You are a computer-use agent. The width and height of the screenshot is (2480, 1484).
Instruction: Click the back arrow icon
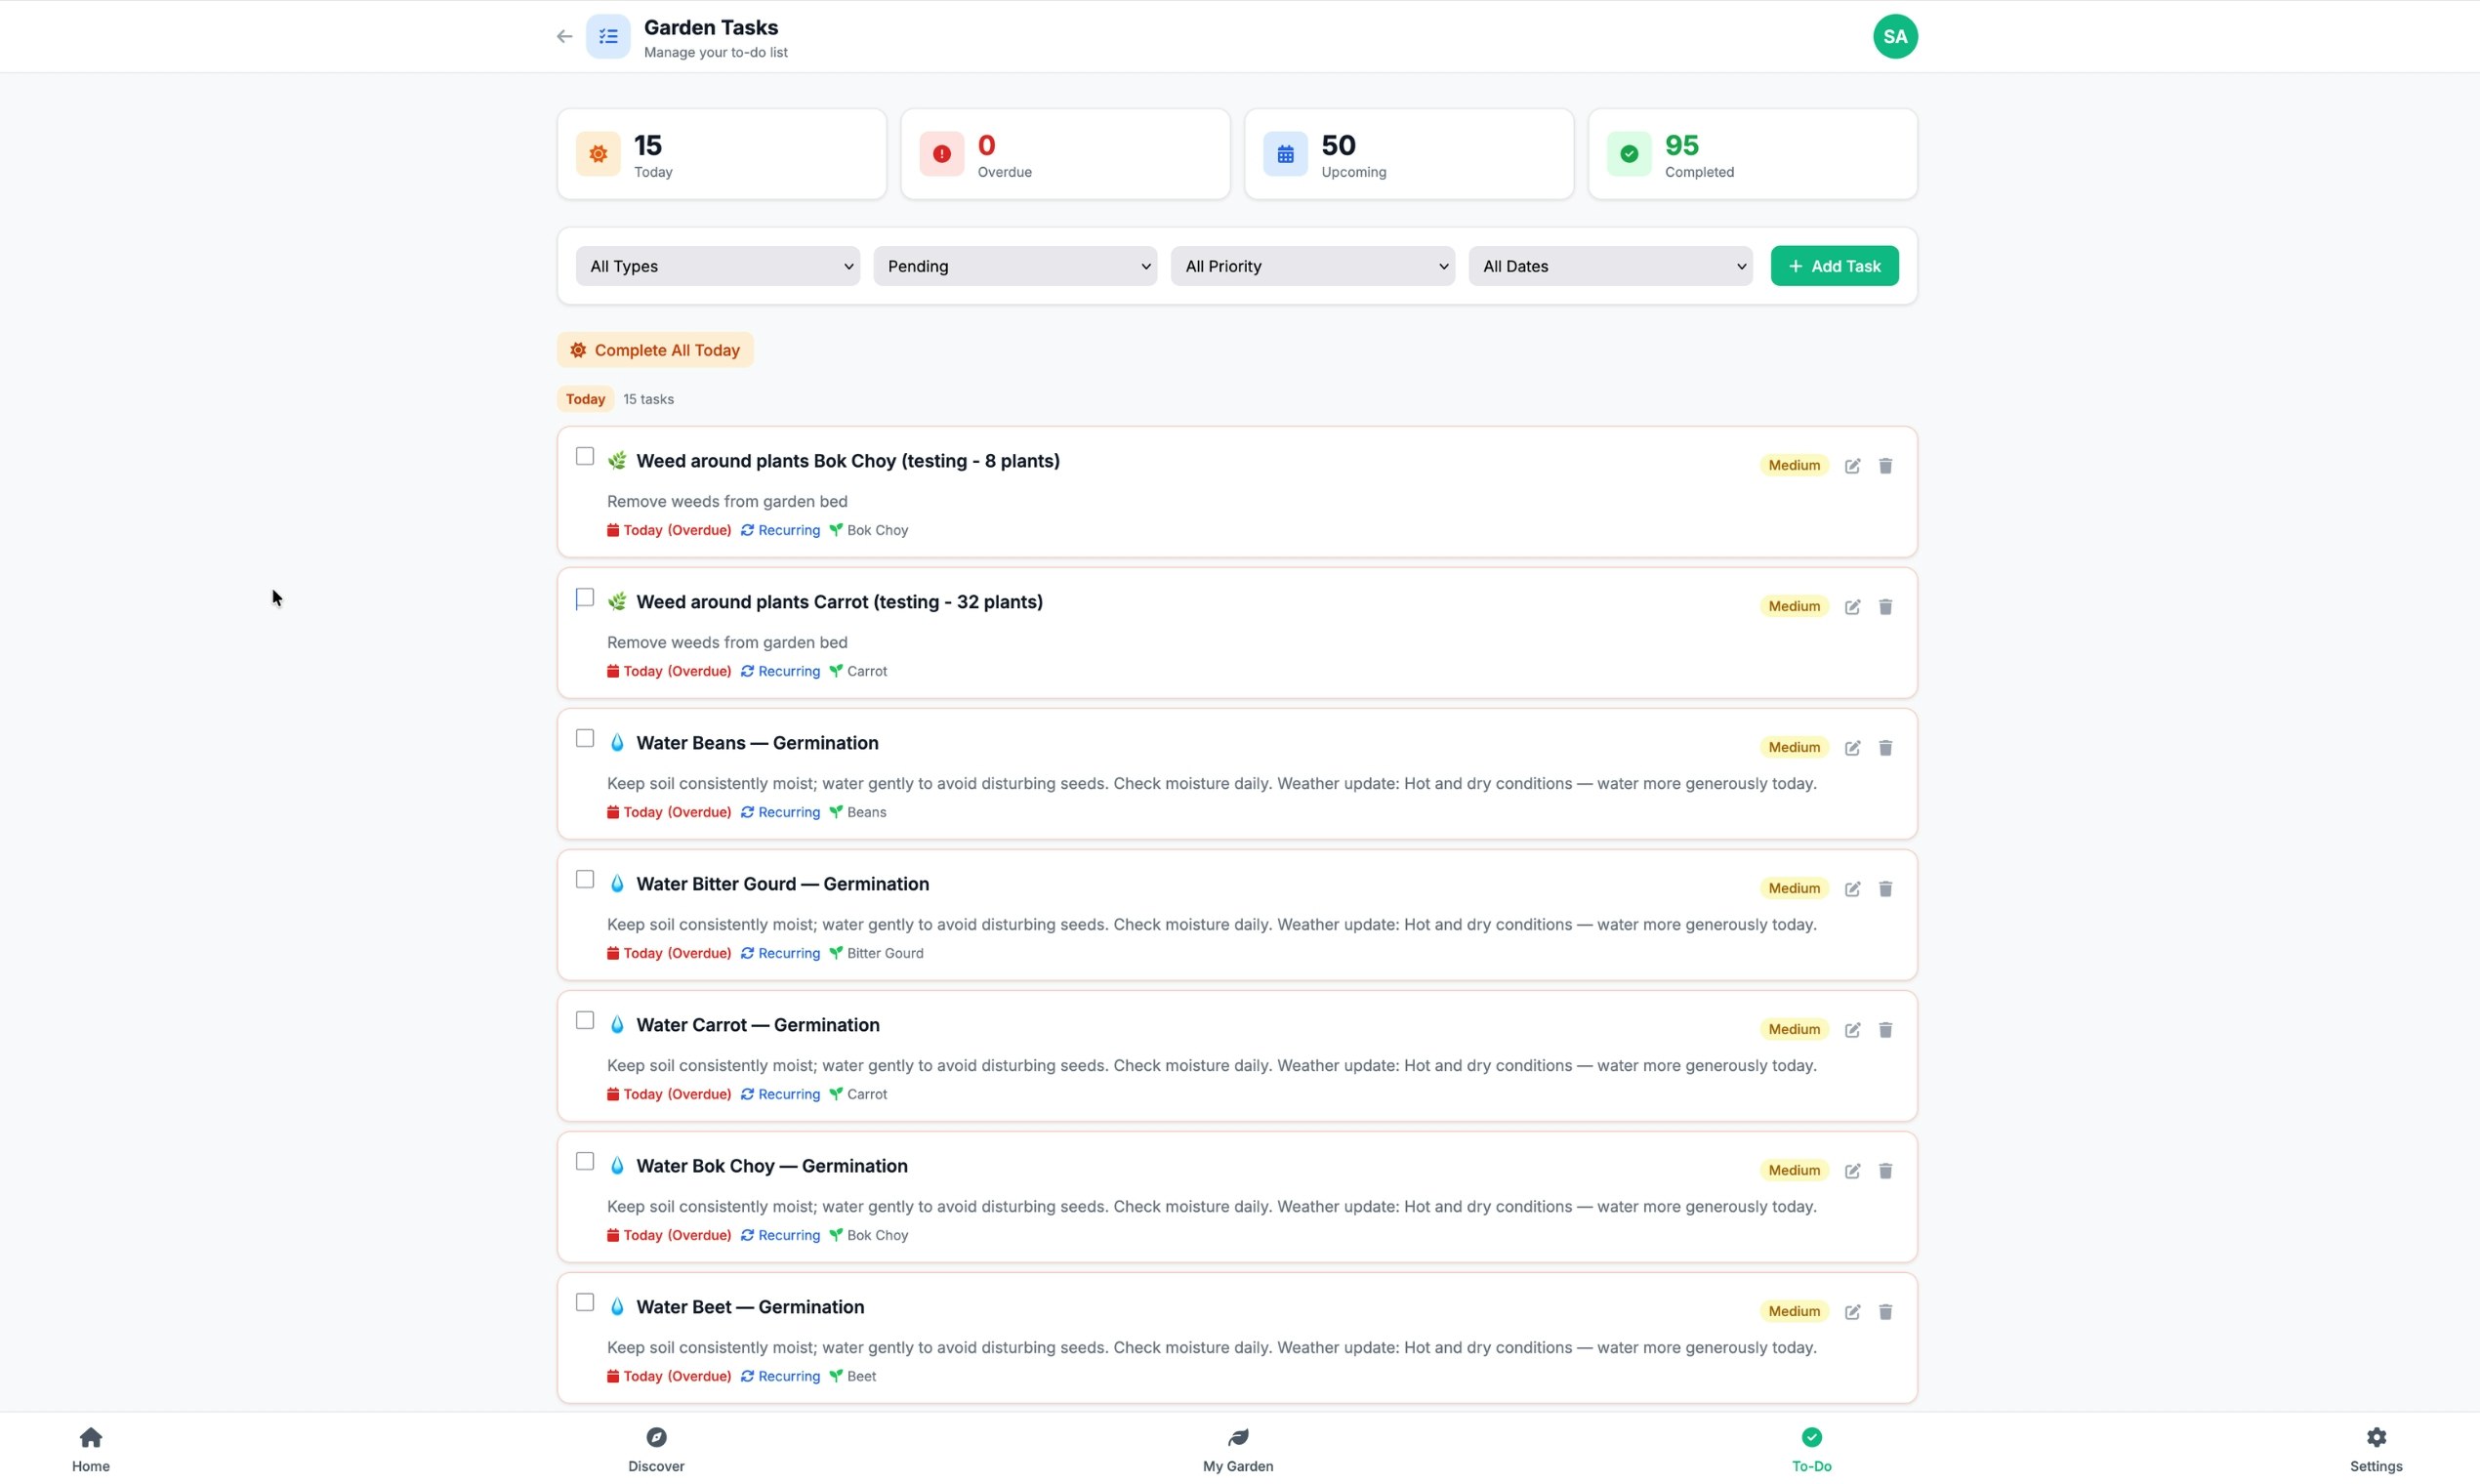point(563,36)
